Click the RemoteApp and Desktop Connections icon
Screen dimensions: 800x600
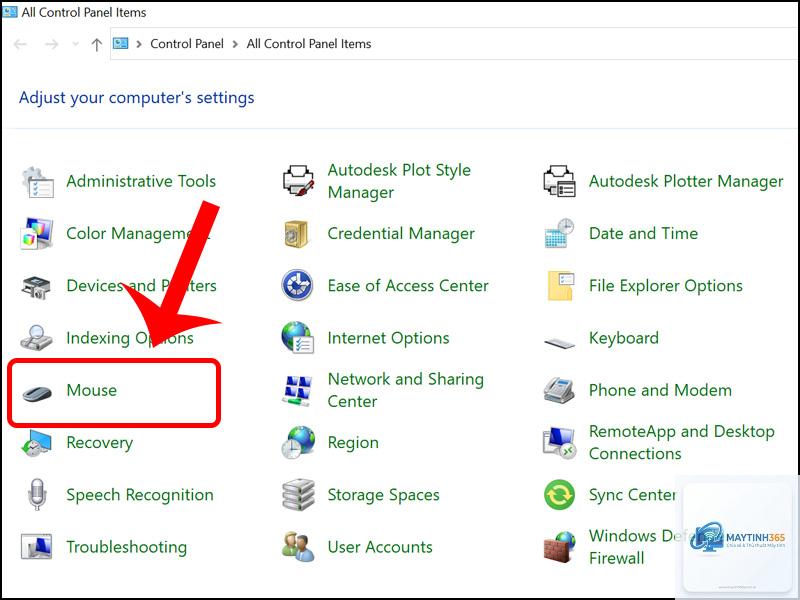tap(559, 442)
